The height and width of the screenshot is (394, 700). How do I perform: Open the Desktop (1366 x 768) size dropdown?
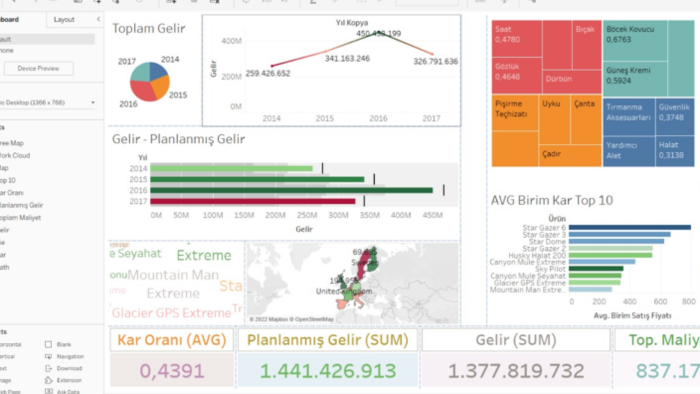click(48, 103)
